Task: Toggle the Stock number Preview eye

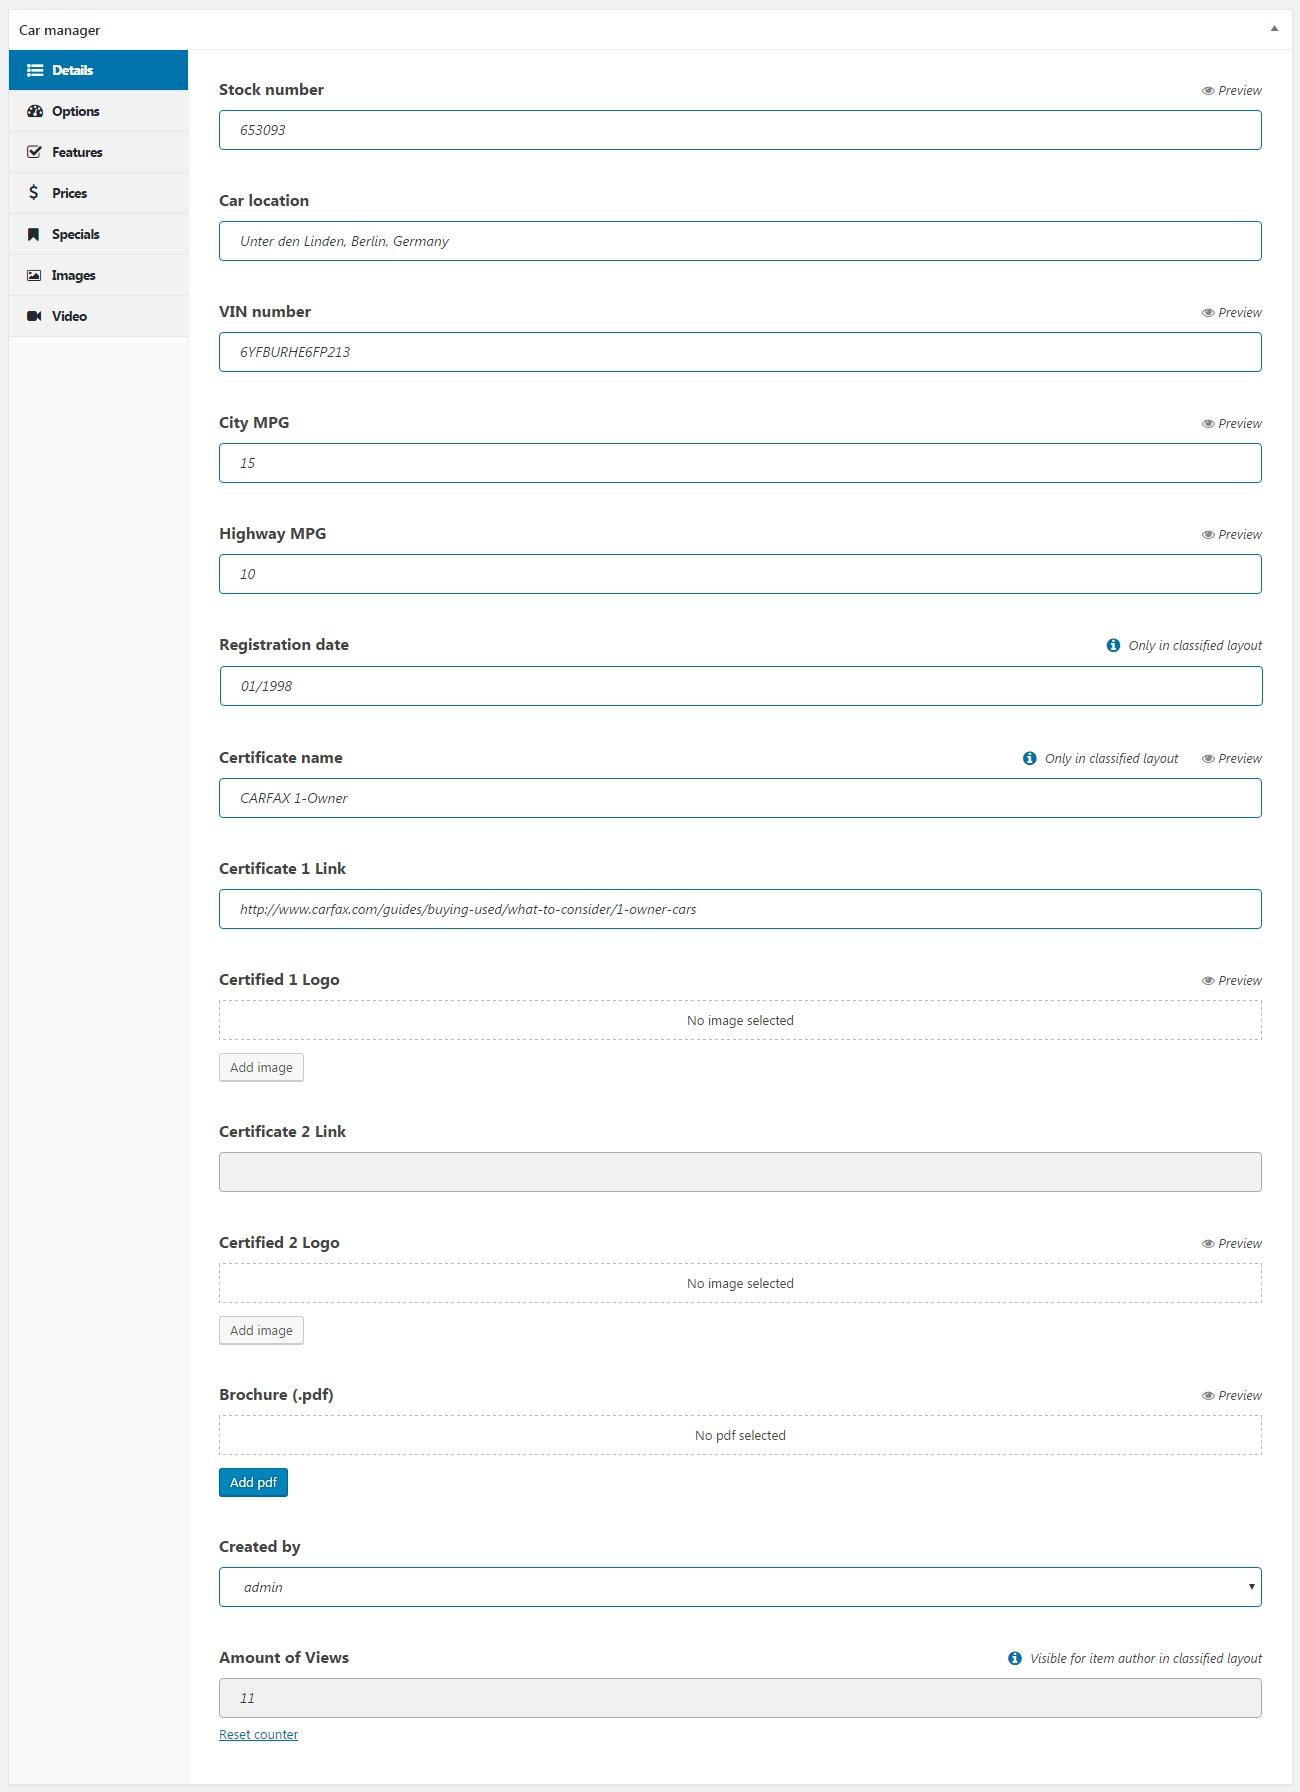Action: (x=1208, y=91)
